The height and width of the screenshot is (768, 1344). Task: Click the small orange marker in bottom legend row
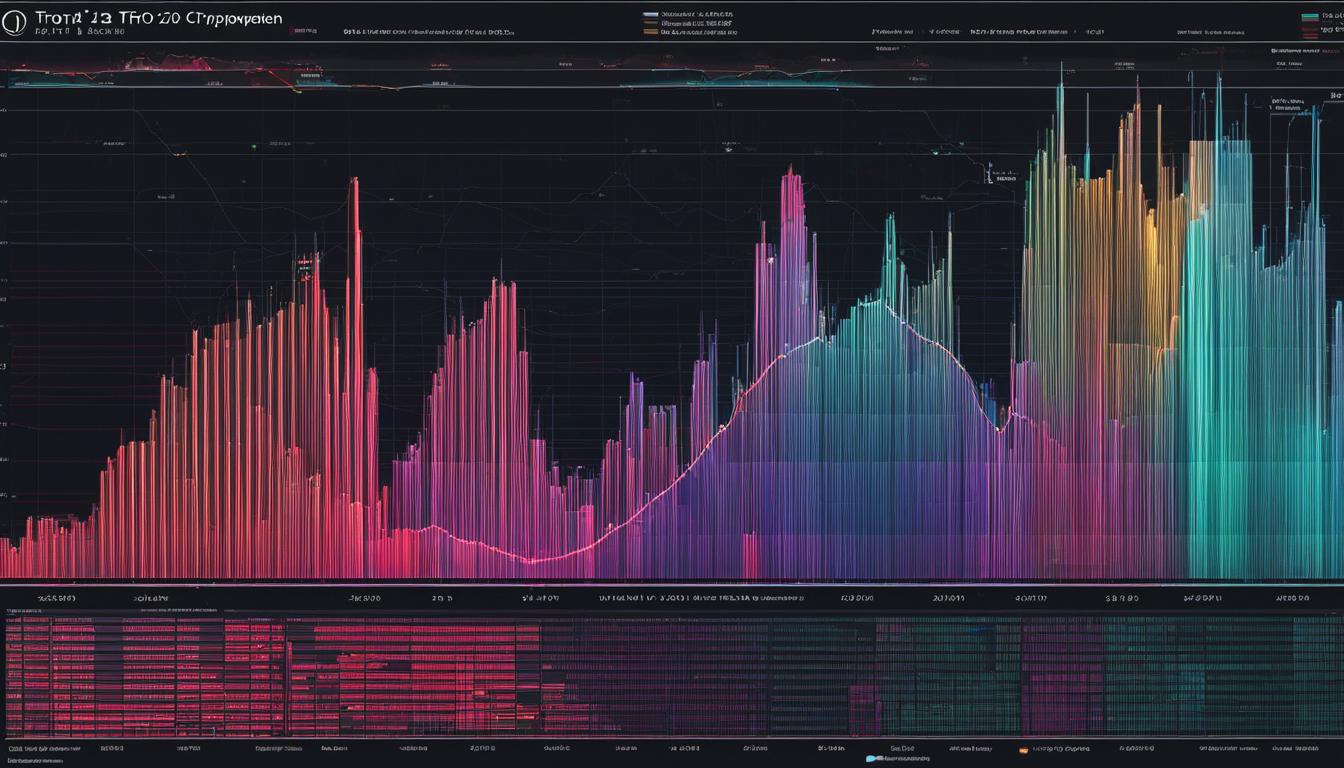[1023, 750]
